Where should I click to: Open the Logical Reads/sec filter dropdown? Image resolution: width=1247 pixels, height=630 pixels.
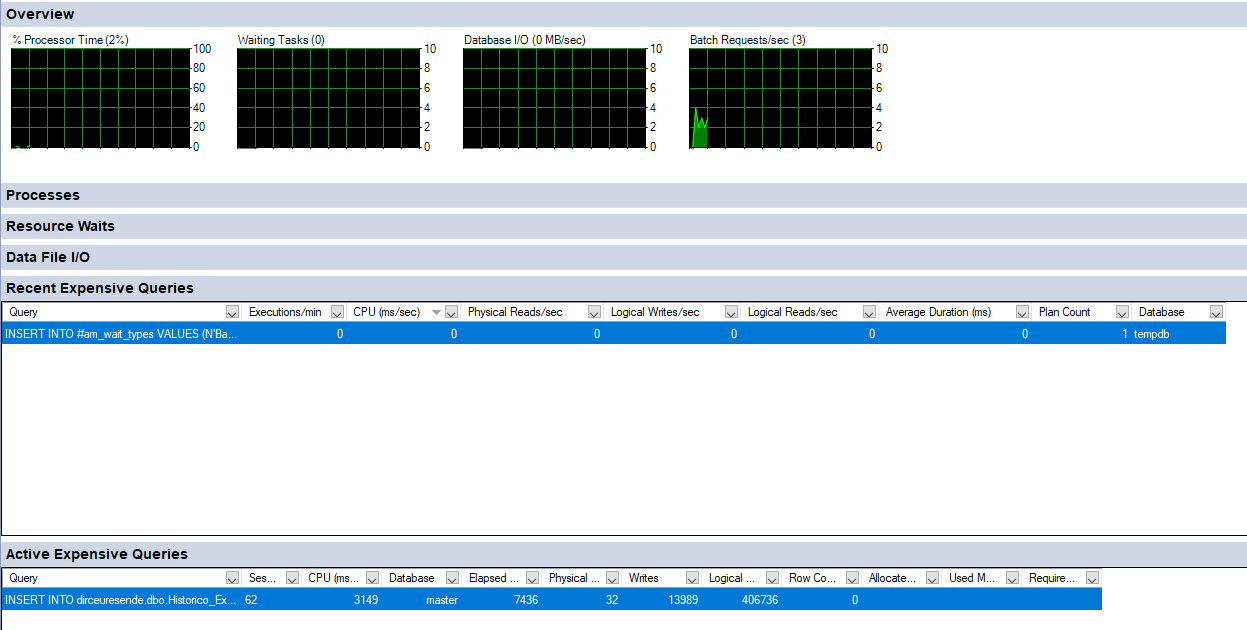869,312
